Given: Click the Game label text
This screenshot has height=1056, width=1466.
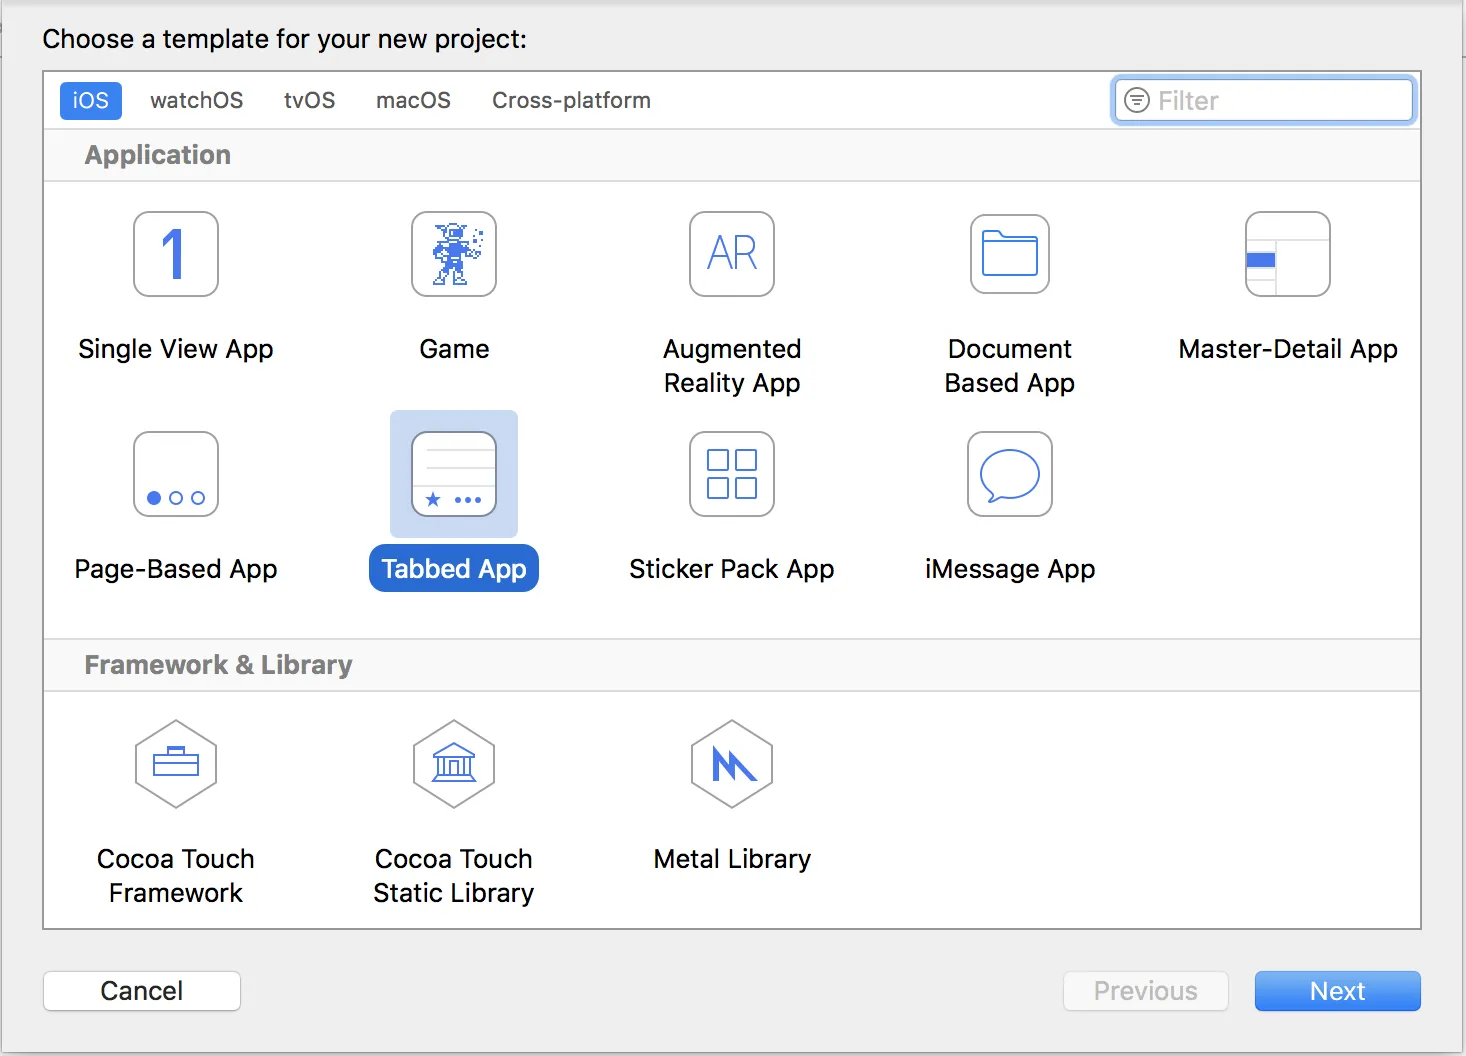Looking at the screenshot, I should pyautogui.click(x=454, y=349).
